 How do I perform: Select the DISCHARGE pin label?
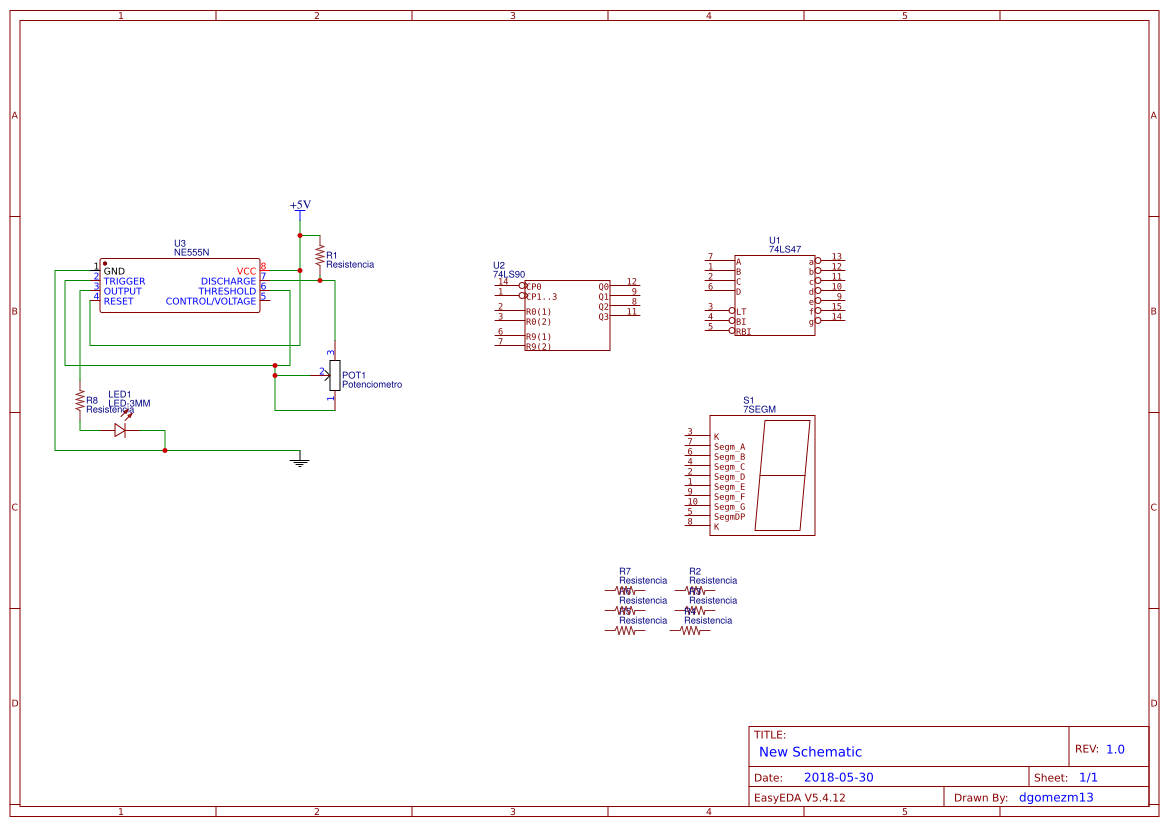[x=228, y=281]
